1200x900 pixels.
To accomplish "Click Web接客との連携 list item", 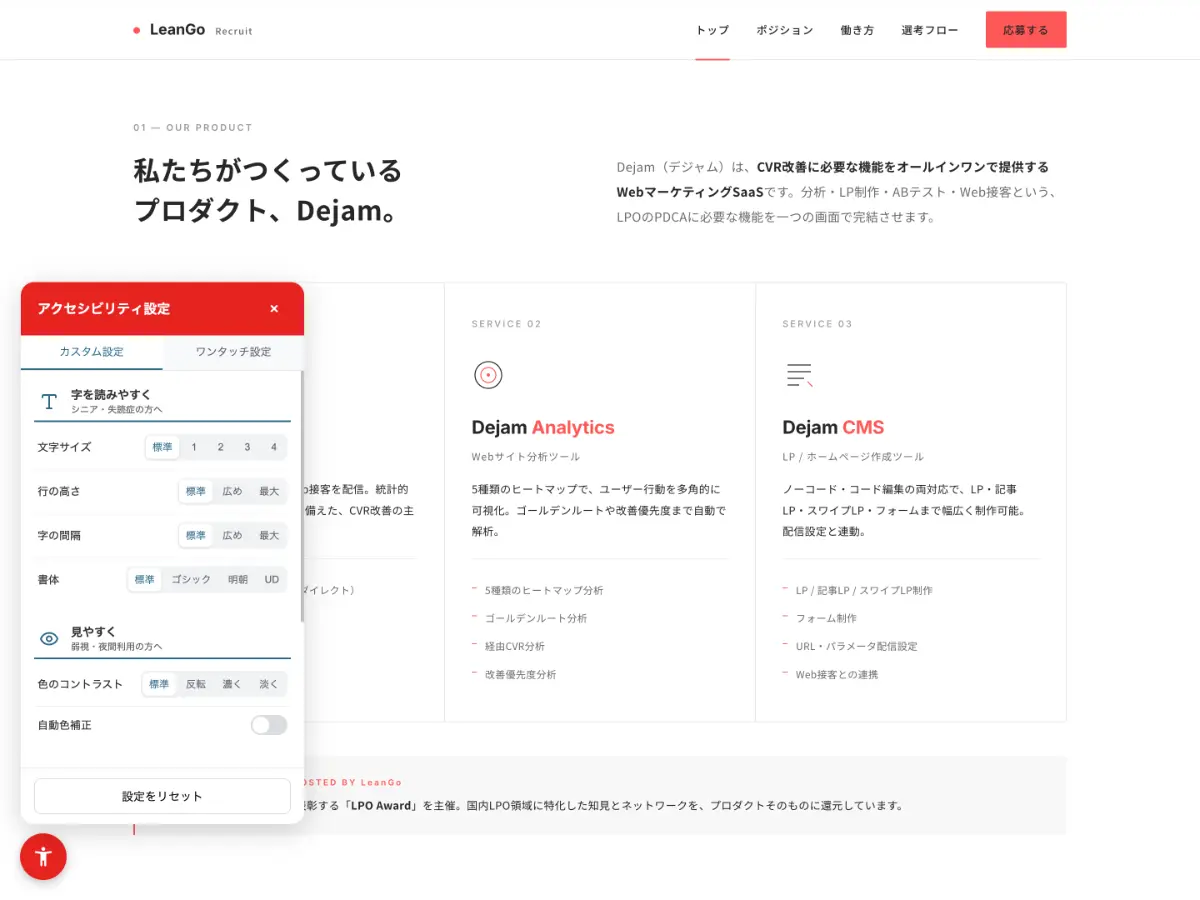I will click(x=837, y=674).
